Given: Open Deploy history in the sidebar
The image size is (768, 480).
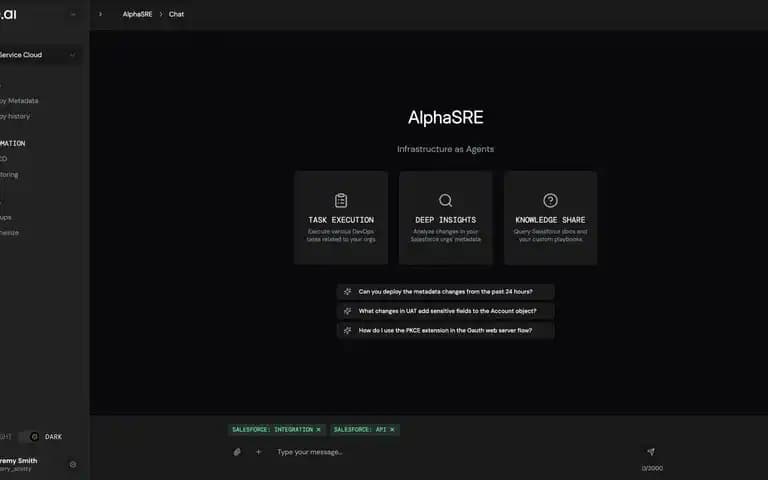Looking at the screenshot, I should [15, 116].
